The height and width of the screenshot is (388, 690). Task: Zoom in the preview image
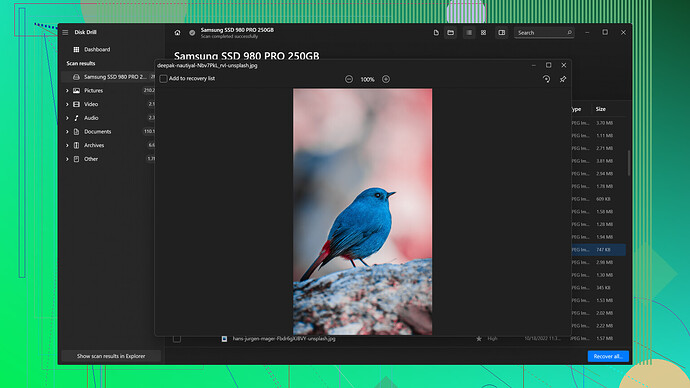point(386,79)
